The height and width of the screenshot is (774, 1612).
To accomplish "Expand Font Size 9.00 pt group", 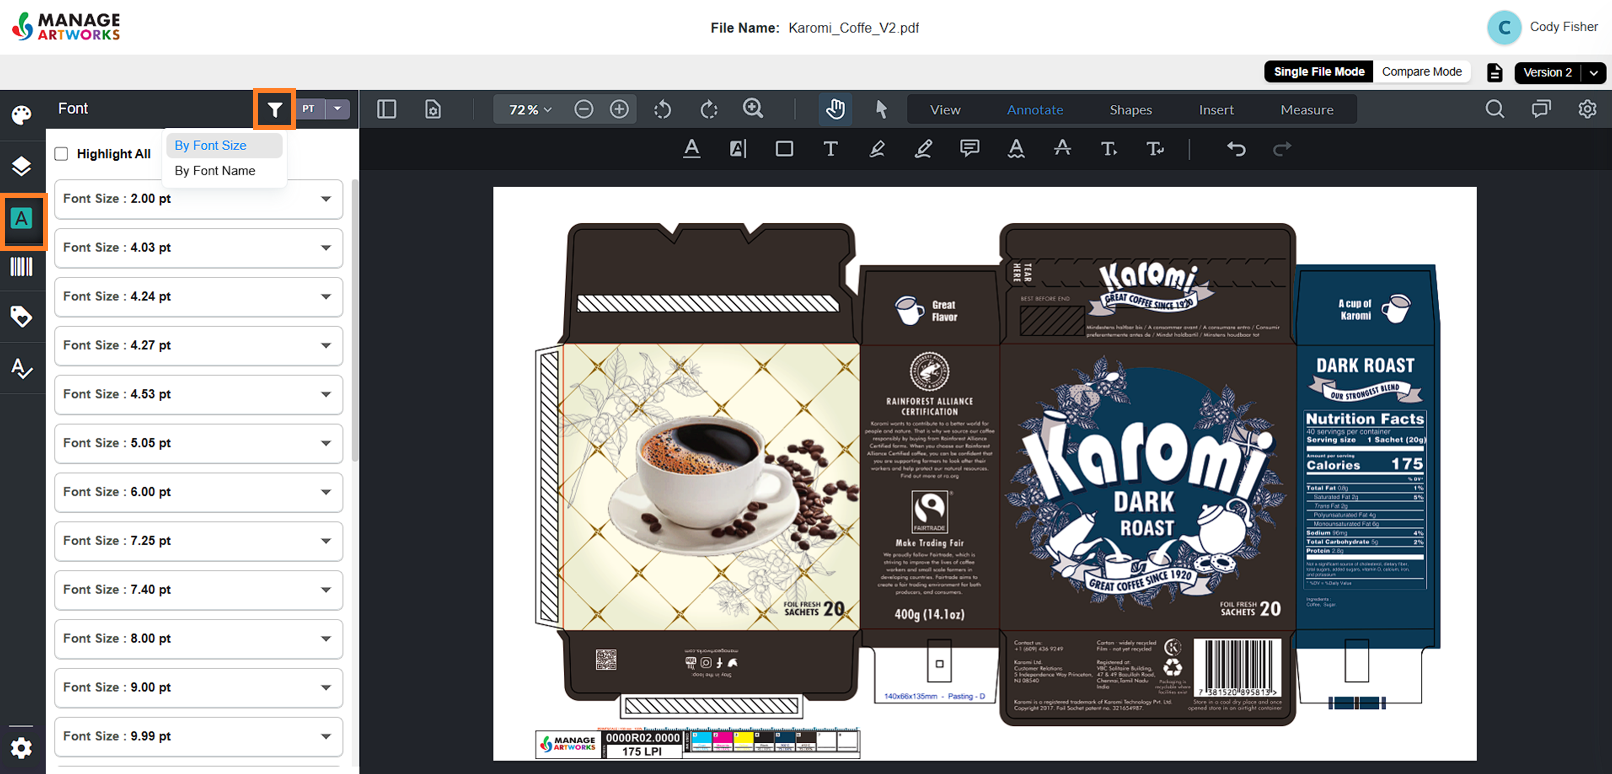I will (x=199, y=688).
